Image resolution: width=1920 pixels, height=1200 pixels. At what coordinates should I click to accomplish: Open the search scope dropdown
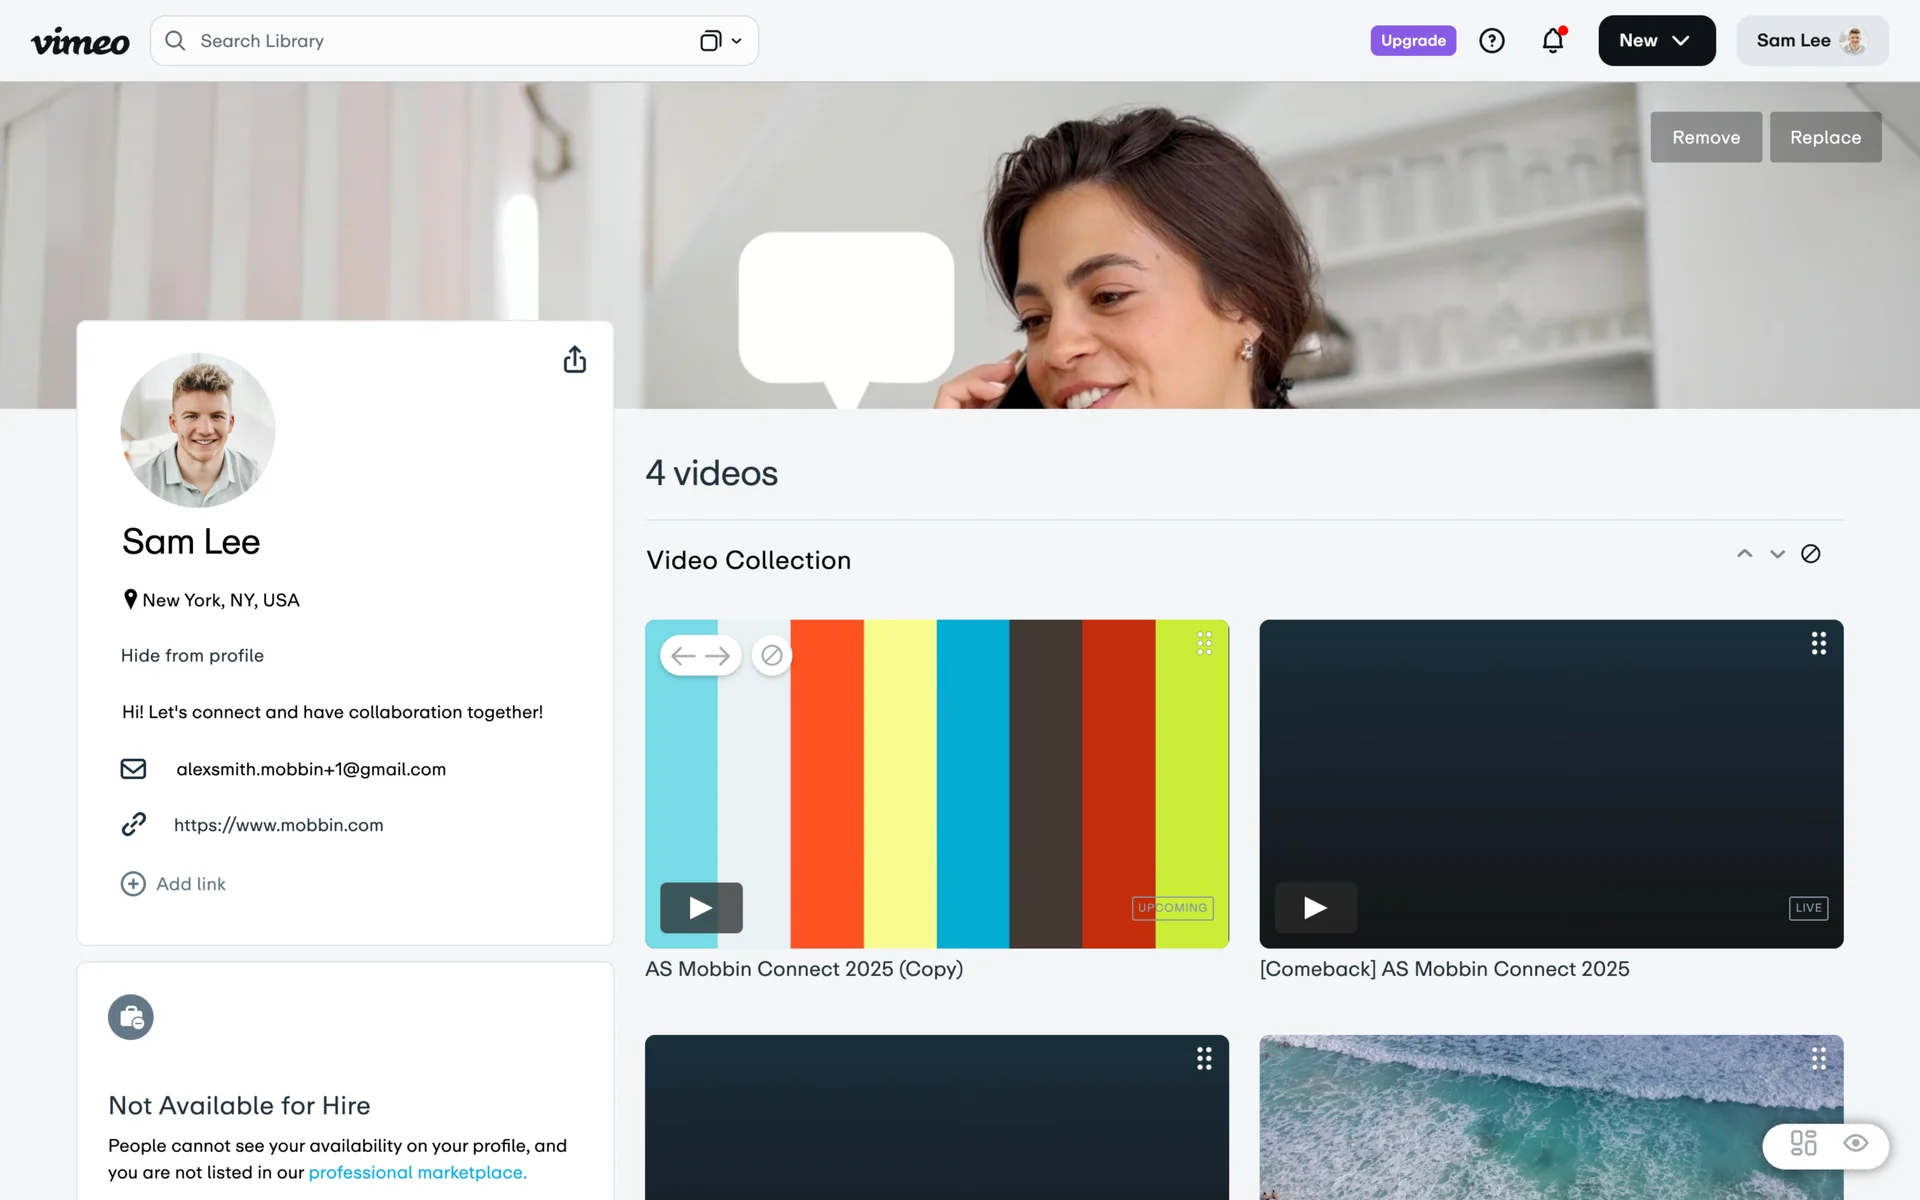point(721,41)
